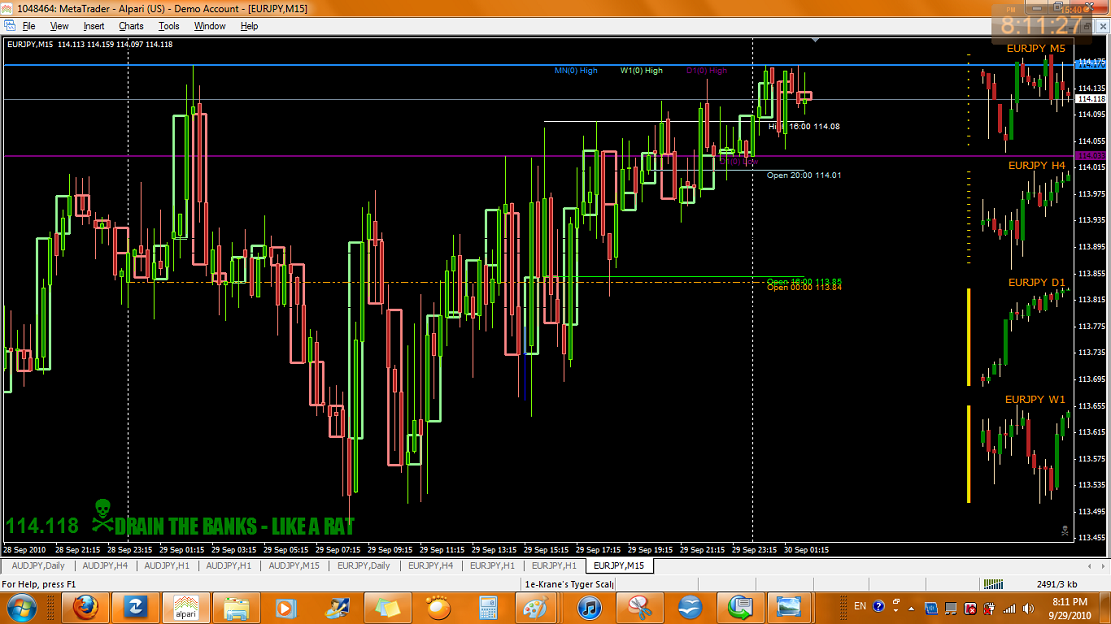This screenshot has height=624, width=1111.
Task: Click the Open 00:00 113.84 label
Action: 803,287
